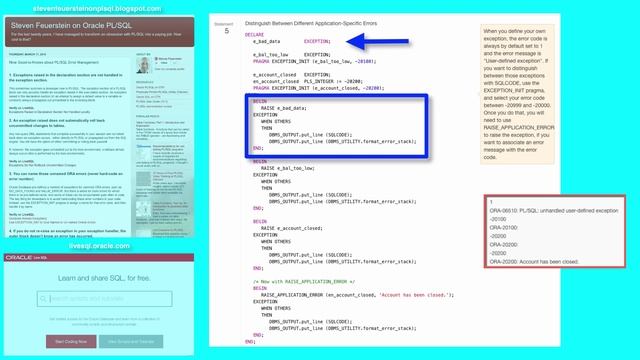The height and width of the screenshot is (360, 640).
Task: Click the en_account_closed PLS_INTEGER line
Action: click(x=308, y=81)
